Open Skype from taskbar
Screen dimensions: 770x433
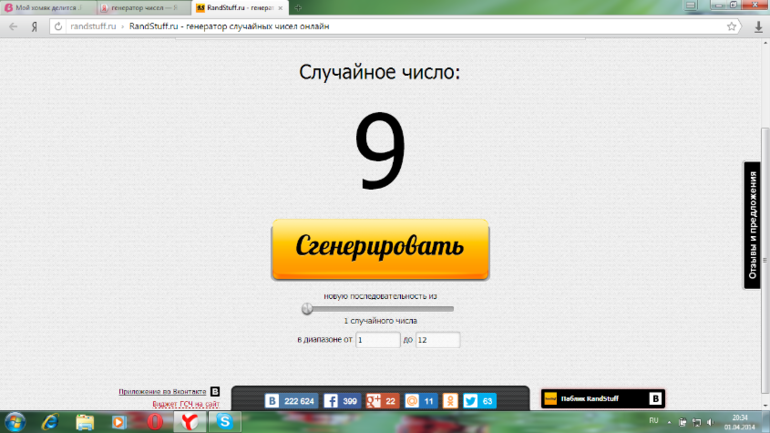(224, 422)
